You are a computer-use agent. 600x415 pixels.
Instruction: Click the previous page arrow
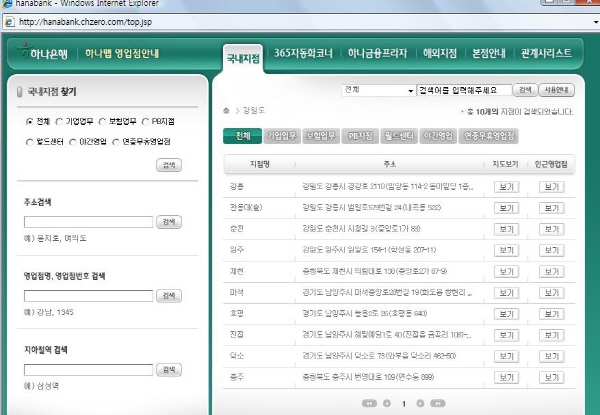pos(387,404)
